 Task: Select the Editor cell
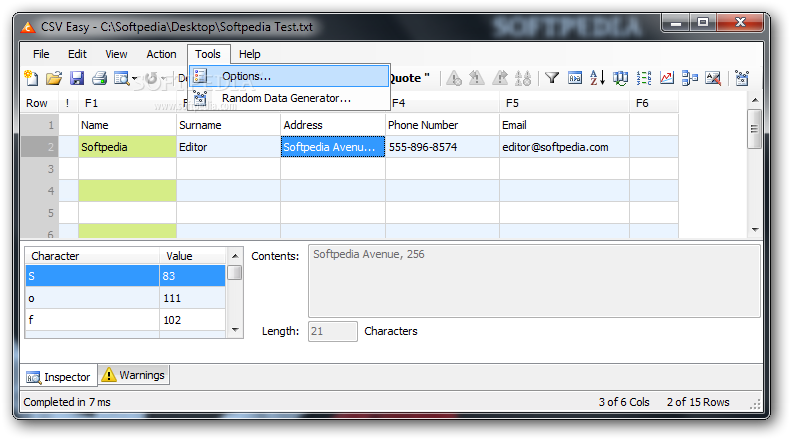click(229, 147)
